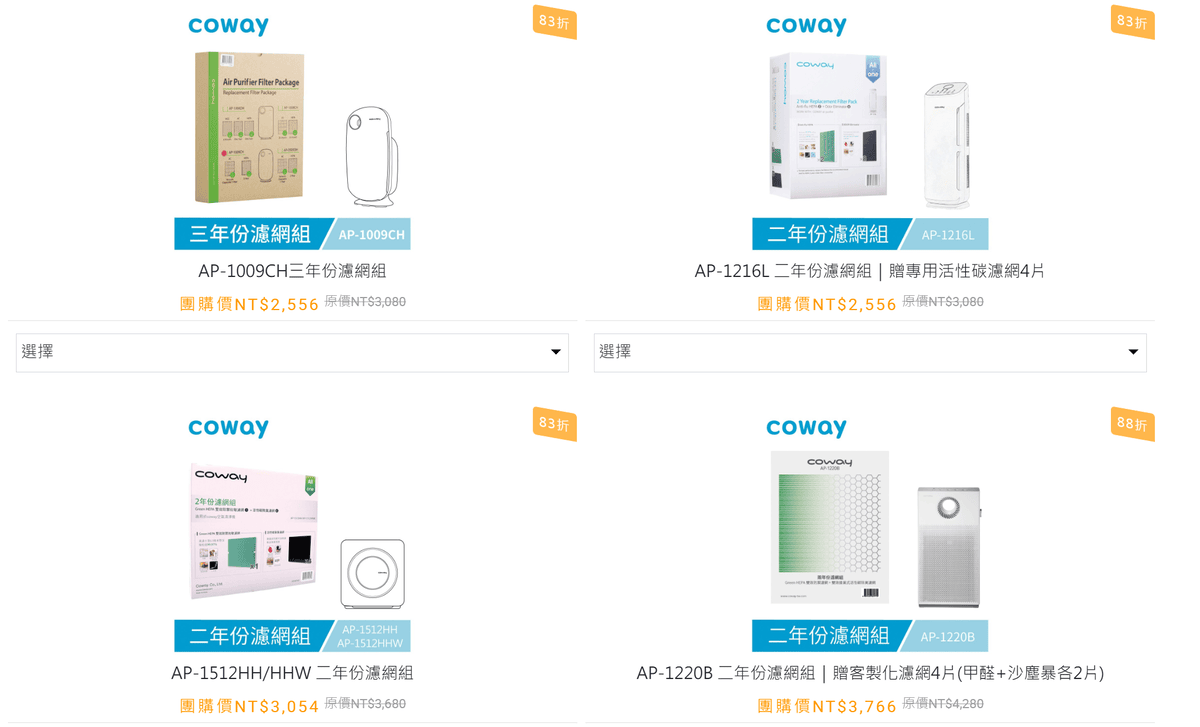Click the 88折 discount badge on AP-1220B
1200x727 pixels.
1132,424
